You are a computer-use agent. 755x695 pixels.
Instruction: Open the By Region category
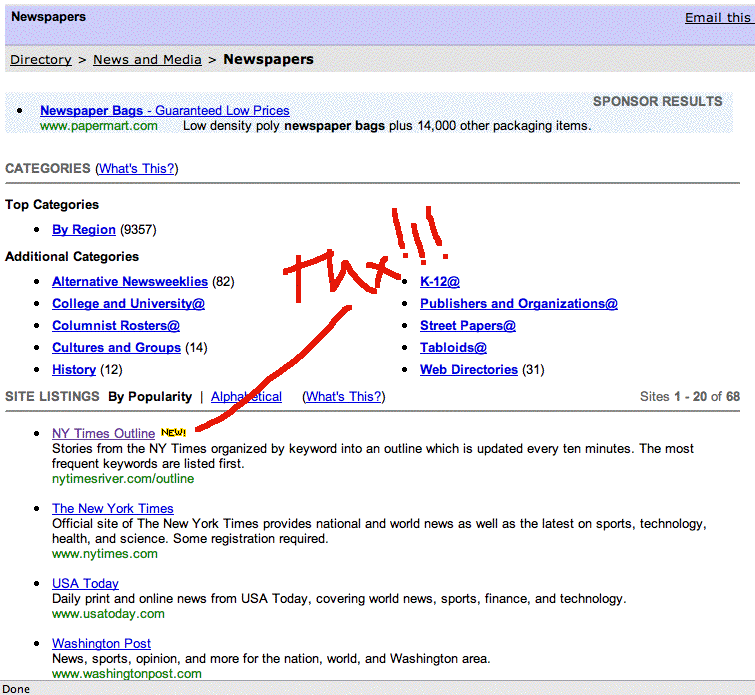coord(84,230)
